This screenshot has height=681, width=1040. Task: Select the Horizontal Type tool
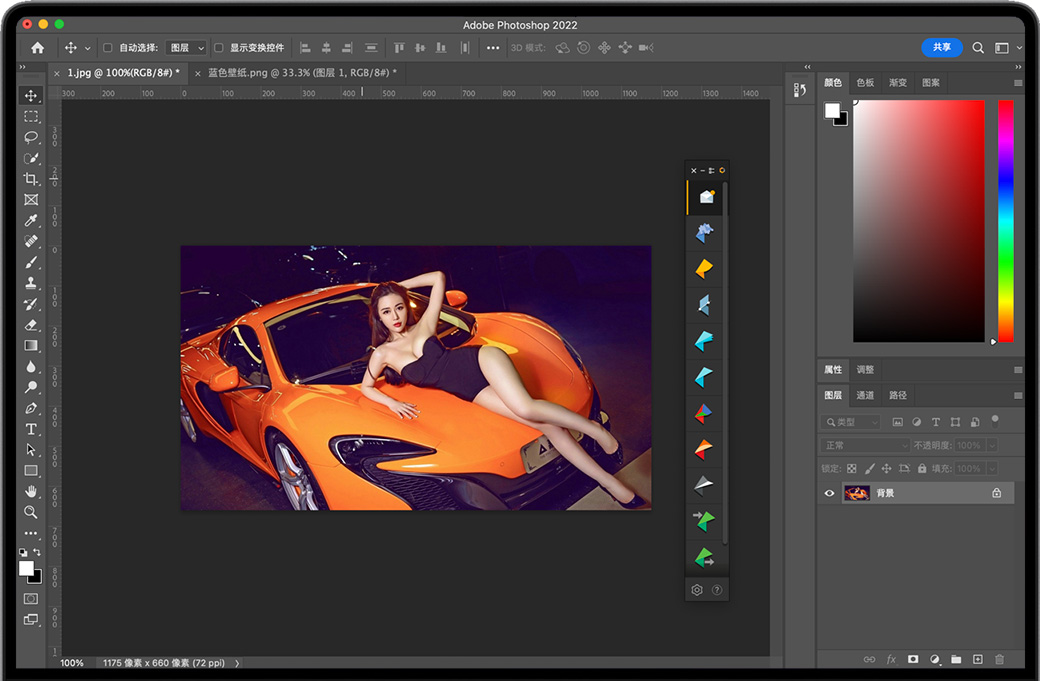31,429
